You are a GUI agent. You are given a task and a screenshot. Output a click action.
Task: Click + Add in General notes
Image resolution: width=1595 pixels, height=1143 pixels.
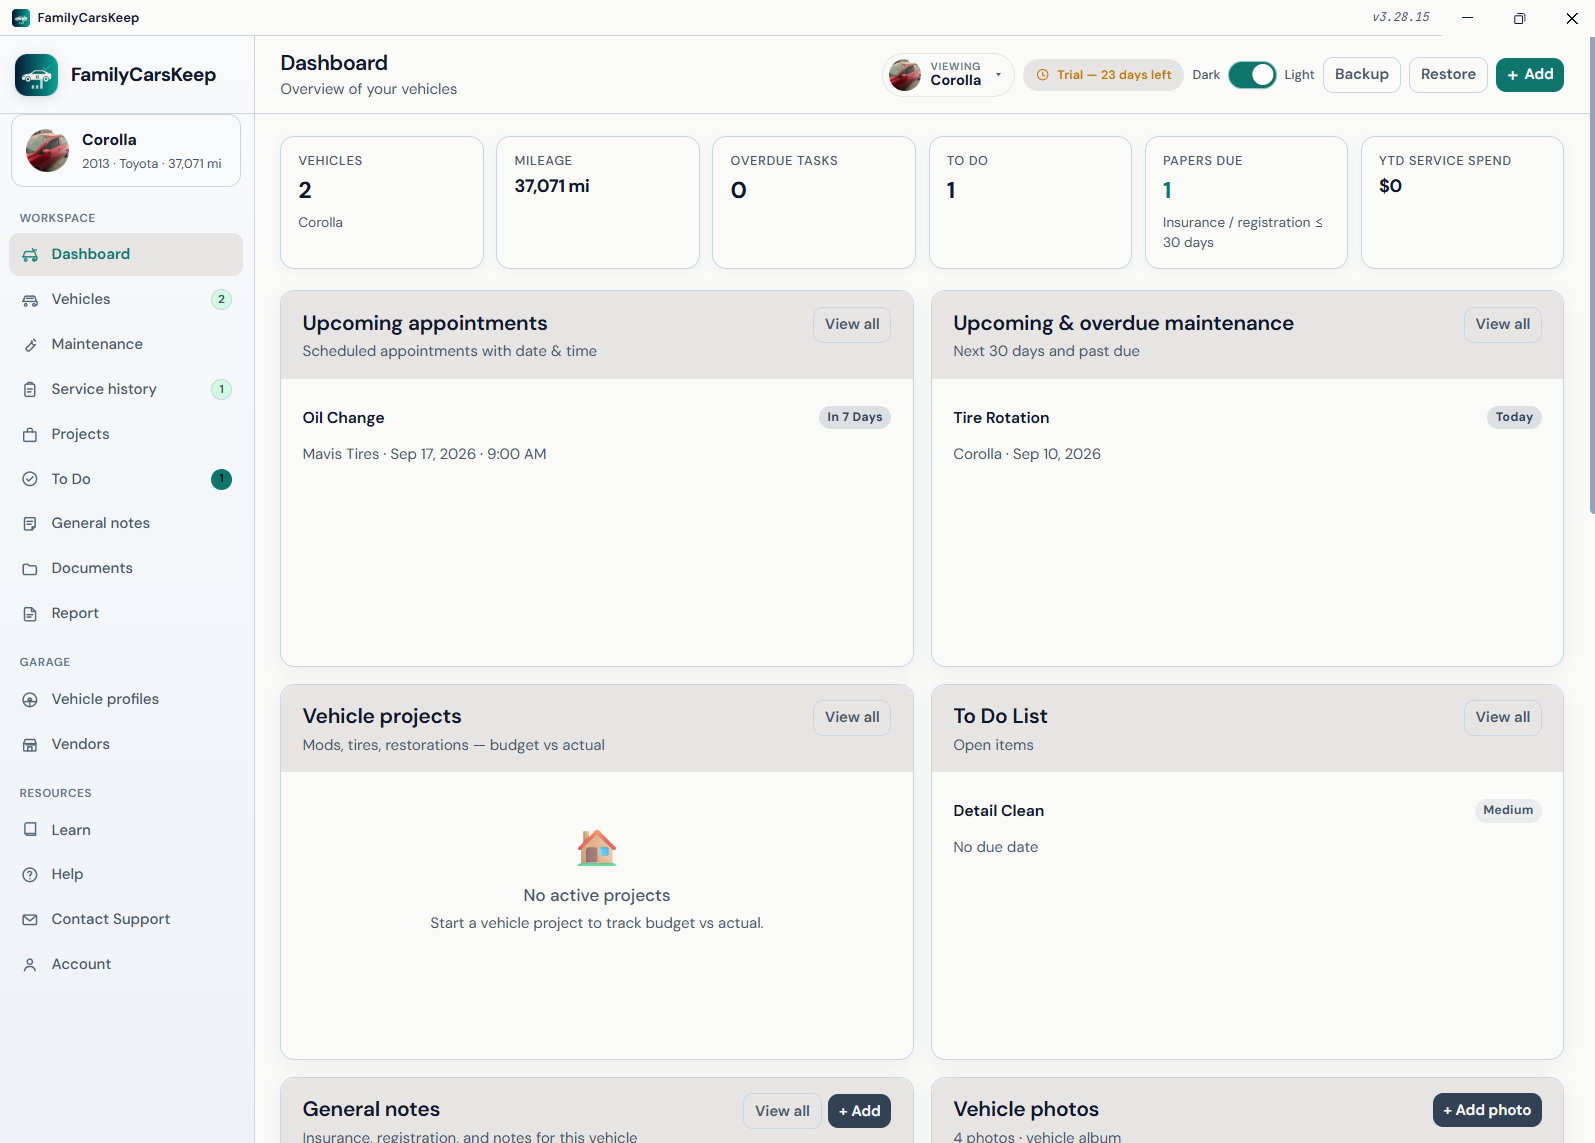860,1111
